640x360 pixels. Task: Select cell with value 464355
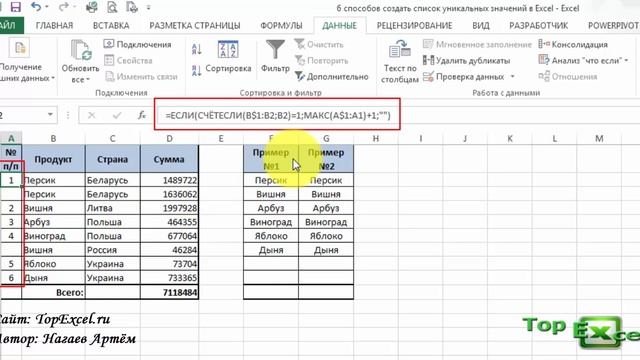169,222
